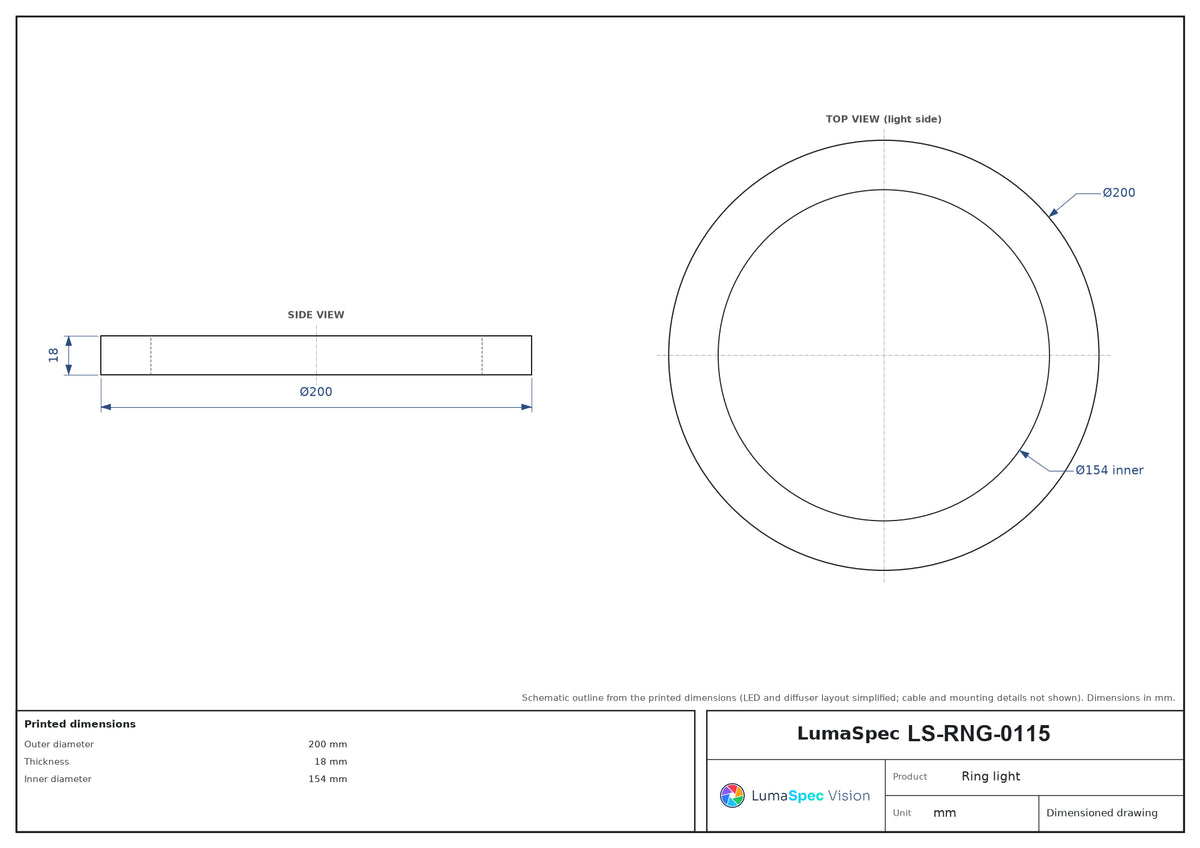
Task: Click the LumaSpec Vision color wheel logo
Action: coord(732,795)
